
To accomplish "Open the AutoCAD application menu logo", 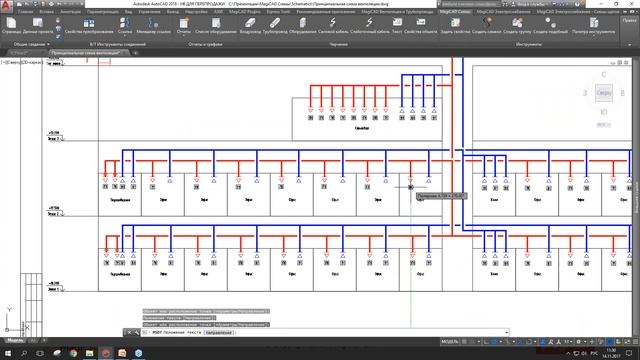I will pyautogui.click(x=6, y=6).
